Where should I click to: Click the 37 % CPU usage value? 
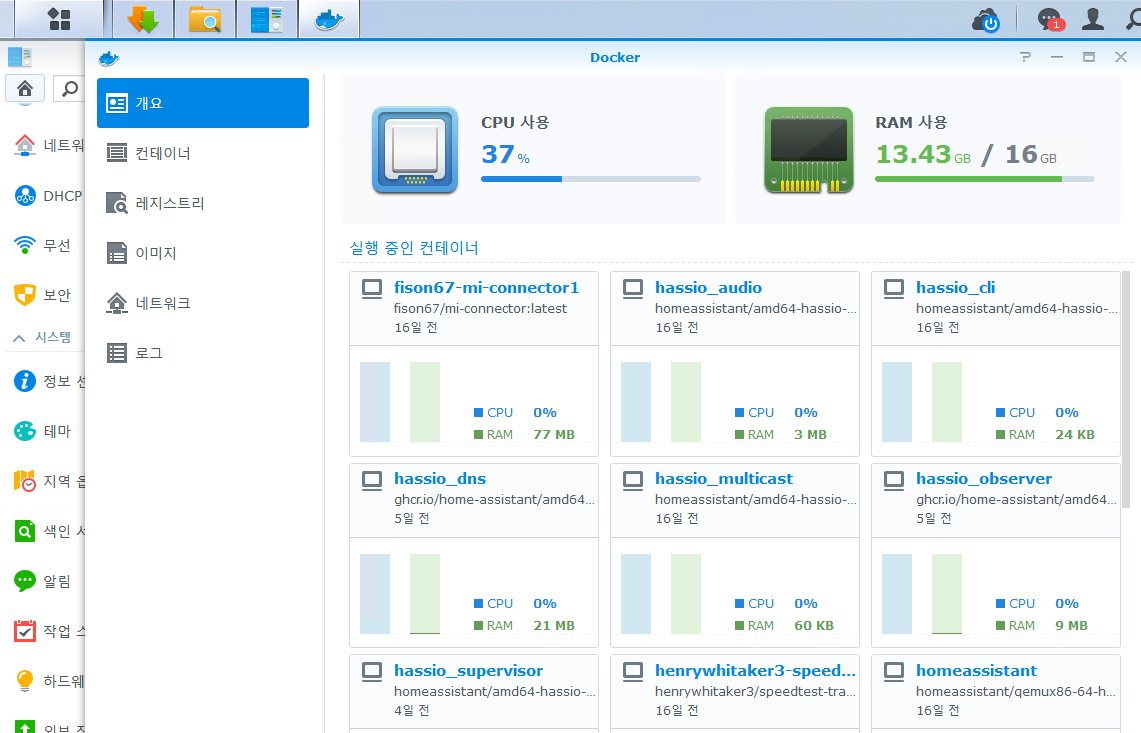[505, 154]
